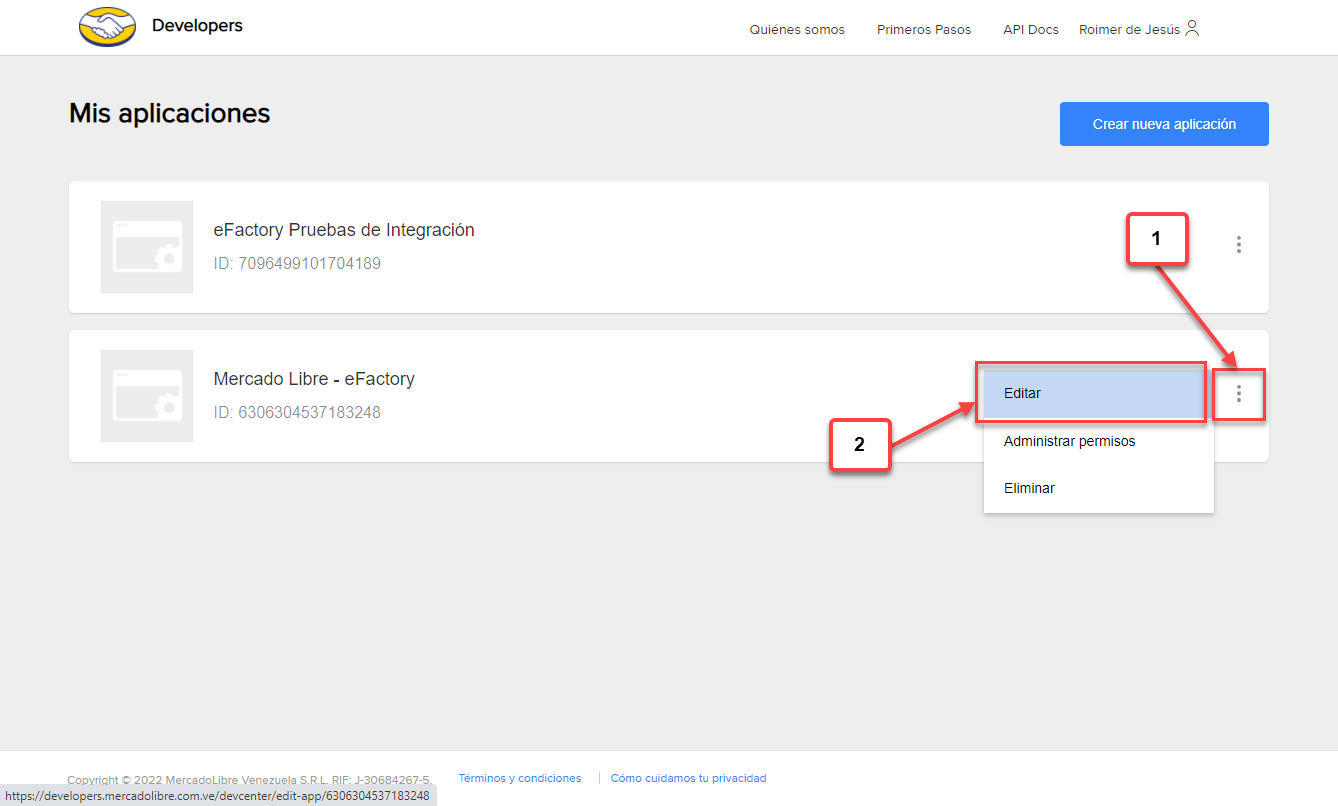Click the Mis aplicaciones heading
Screen dimensions: 1338x806
click(x=170, y=113)
